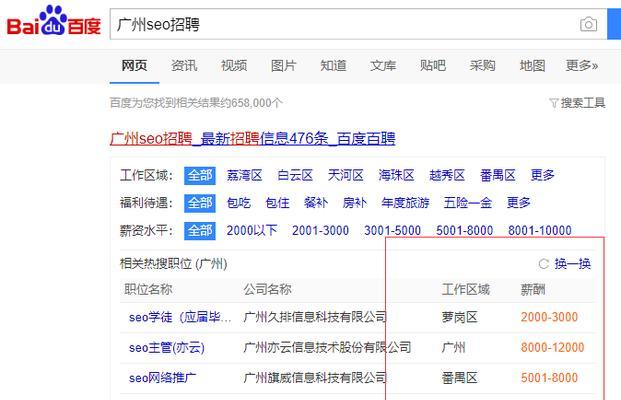Open camera image search
Viewport: 621px width, 400px height.
point(589,25)
